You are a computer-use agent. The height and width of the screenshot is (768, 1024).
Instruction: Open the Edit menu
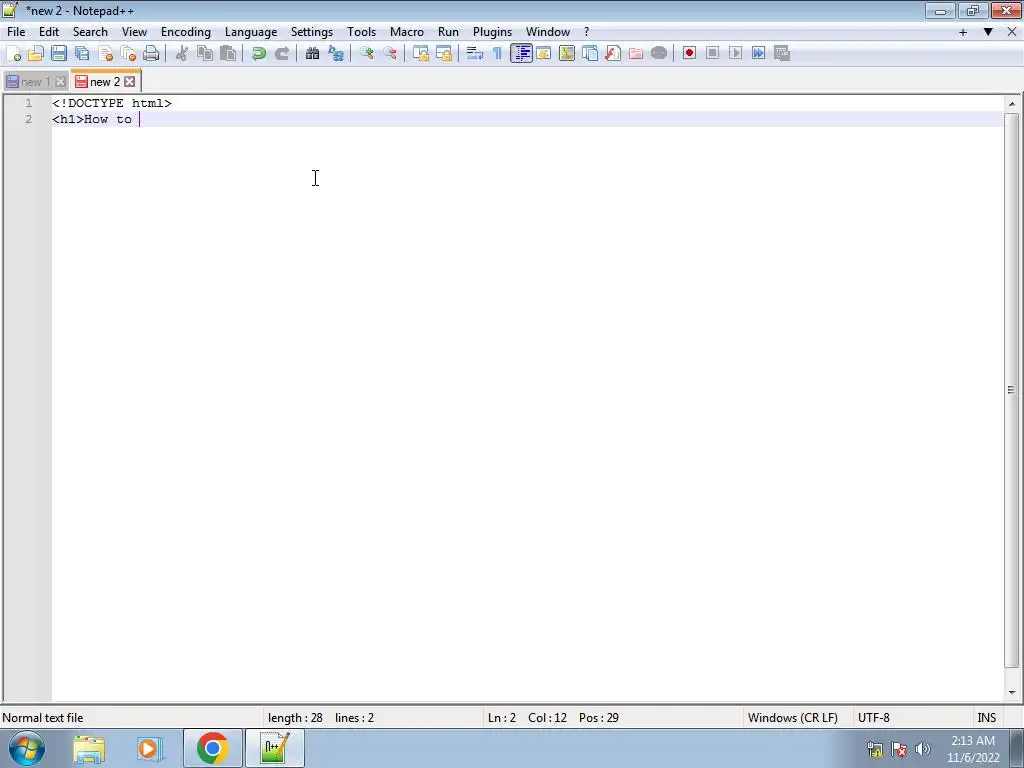[49, 32]
